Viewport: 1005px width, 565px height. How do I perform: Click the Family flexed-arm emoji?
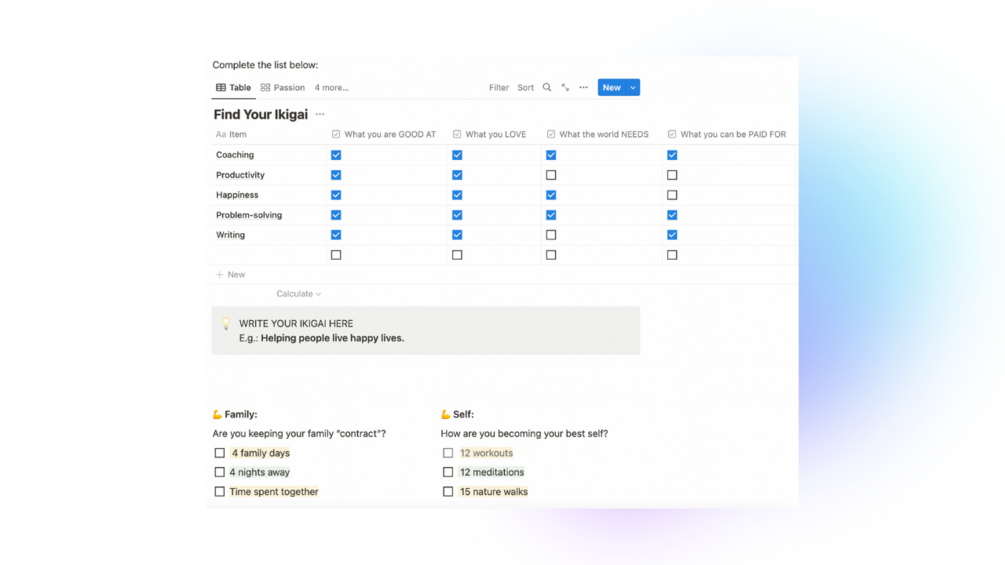(217, 414)
